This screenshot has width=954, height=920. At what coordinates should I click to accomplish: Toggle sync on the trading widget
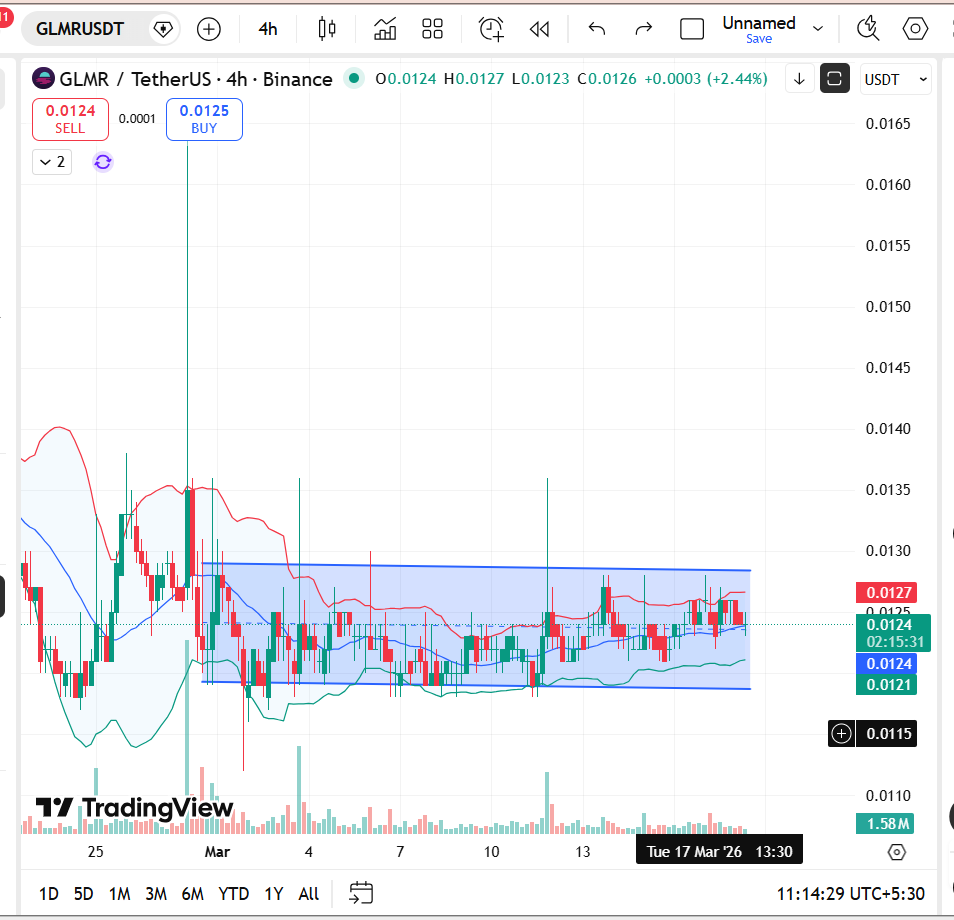click(102, 161)
